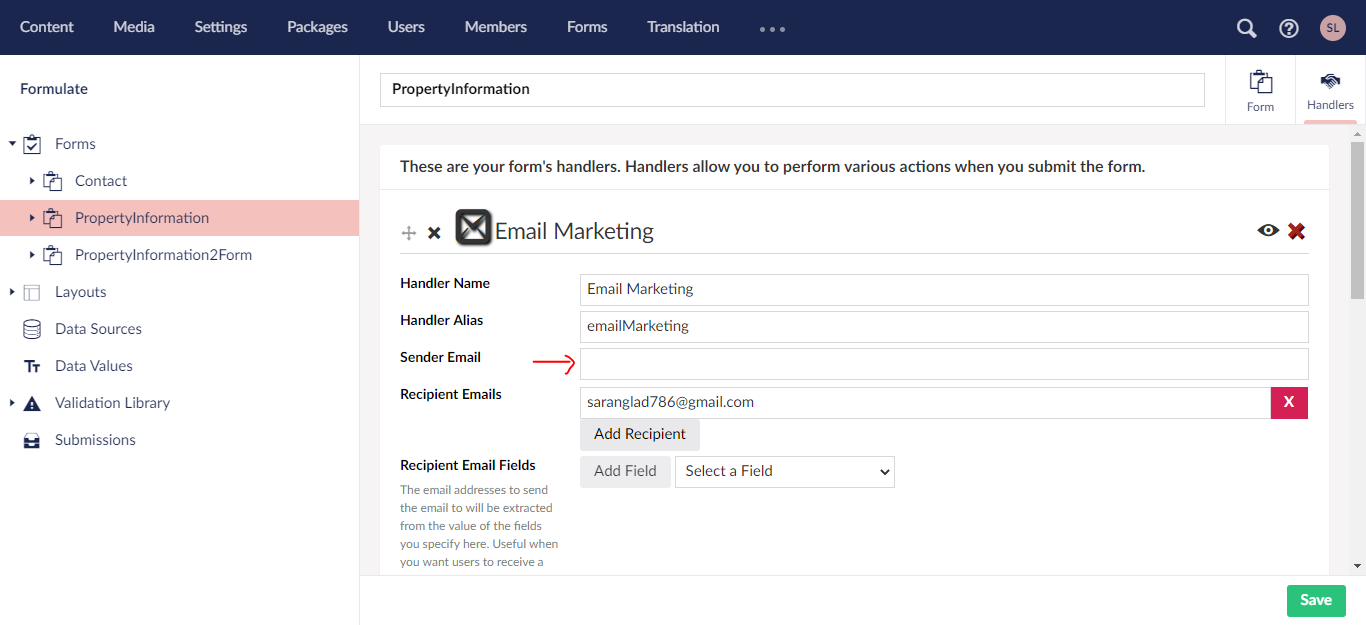Click the handler move crosshair icon

pos(408,233)
